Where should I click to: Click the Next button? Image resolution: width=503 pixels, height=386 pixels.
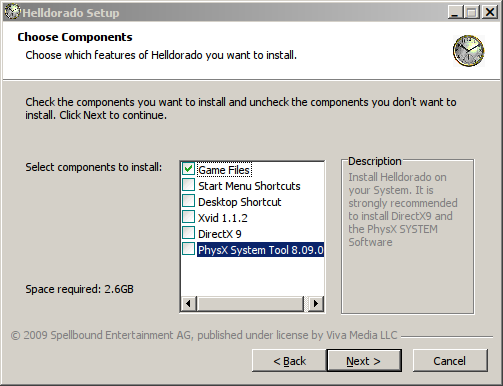(364, 360)
